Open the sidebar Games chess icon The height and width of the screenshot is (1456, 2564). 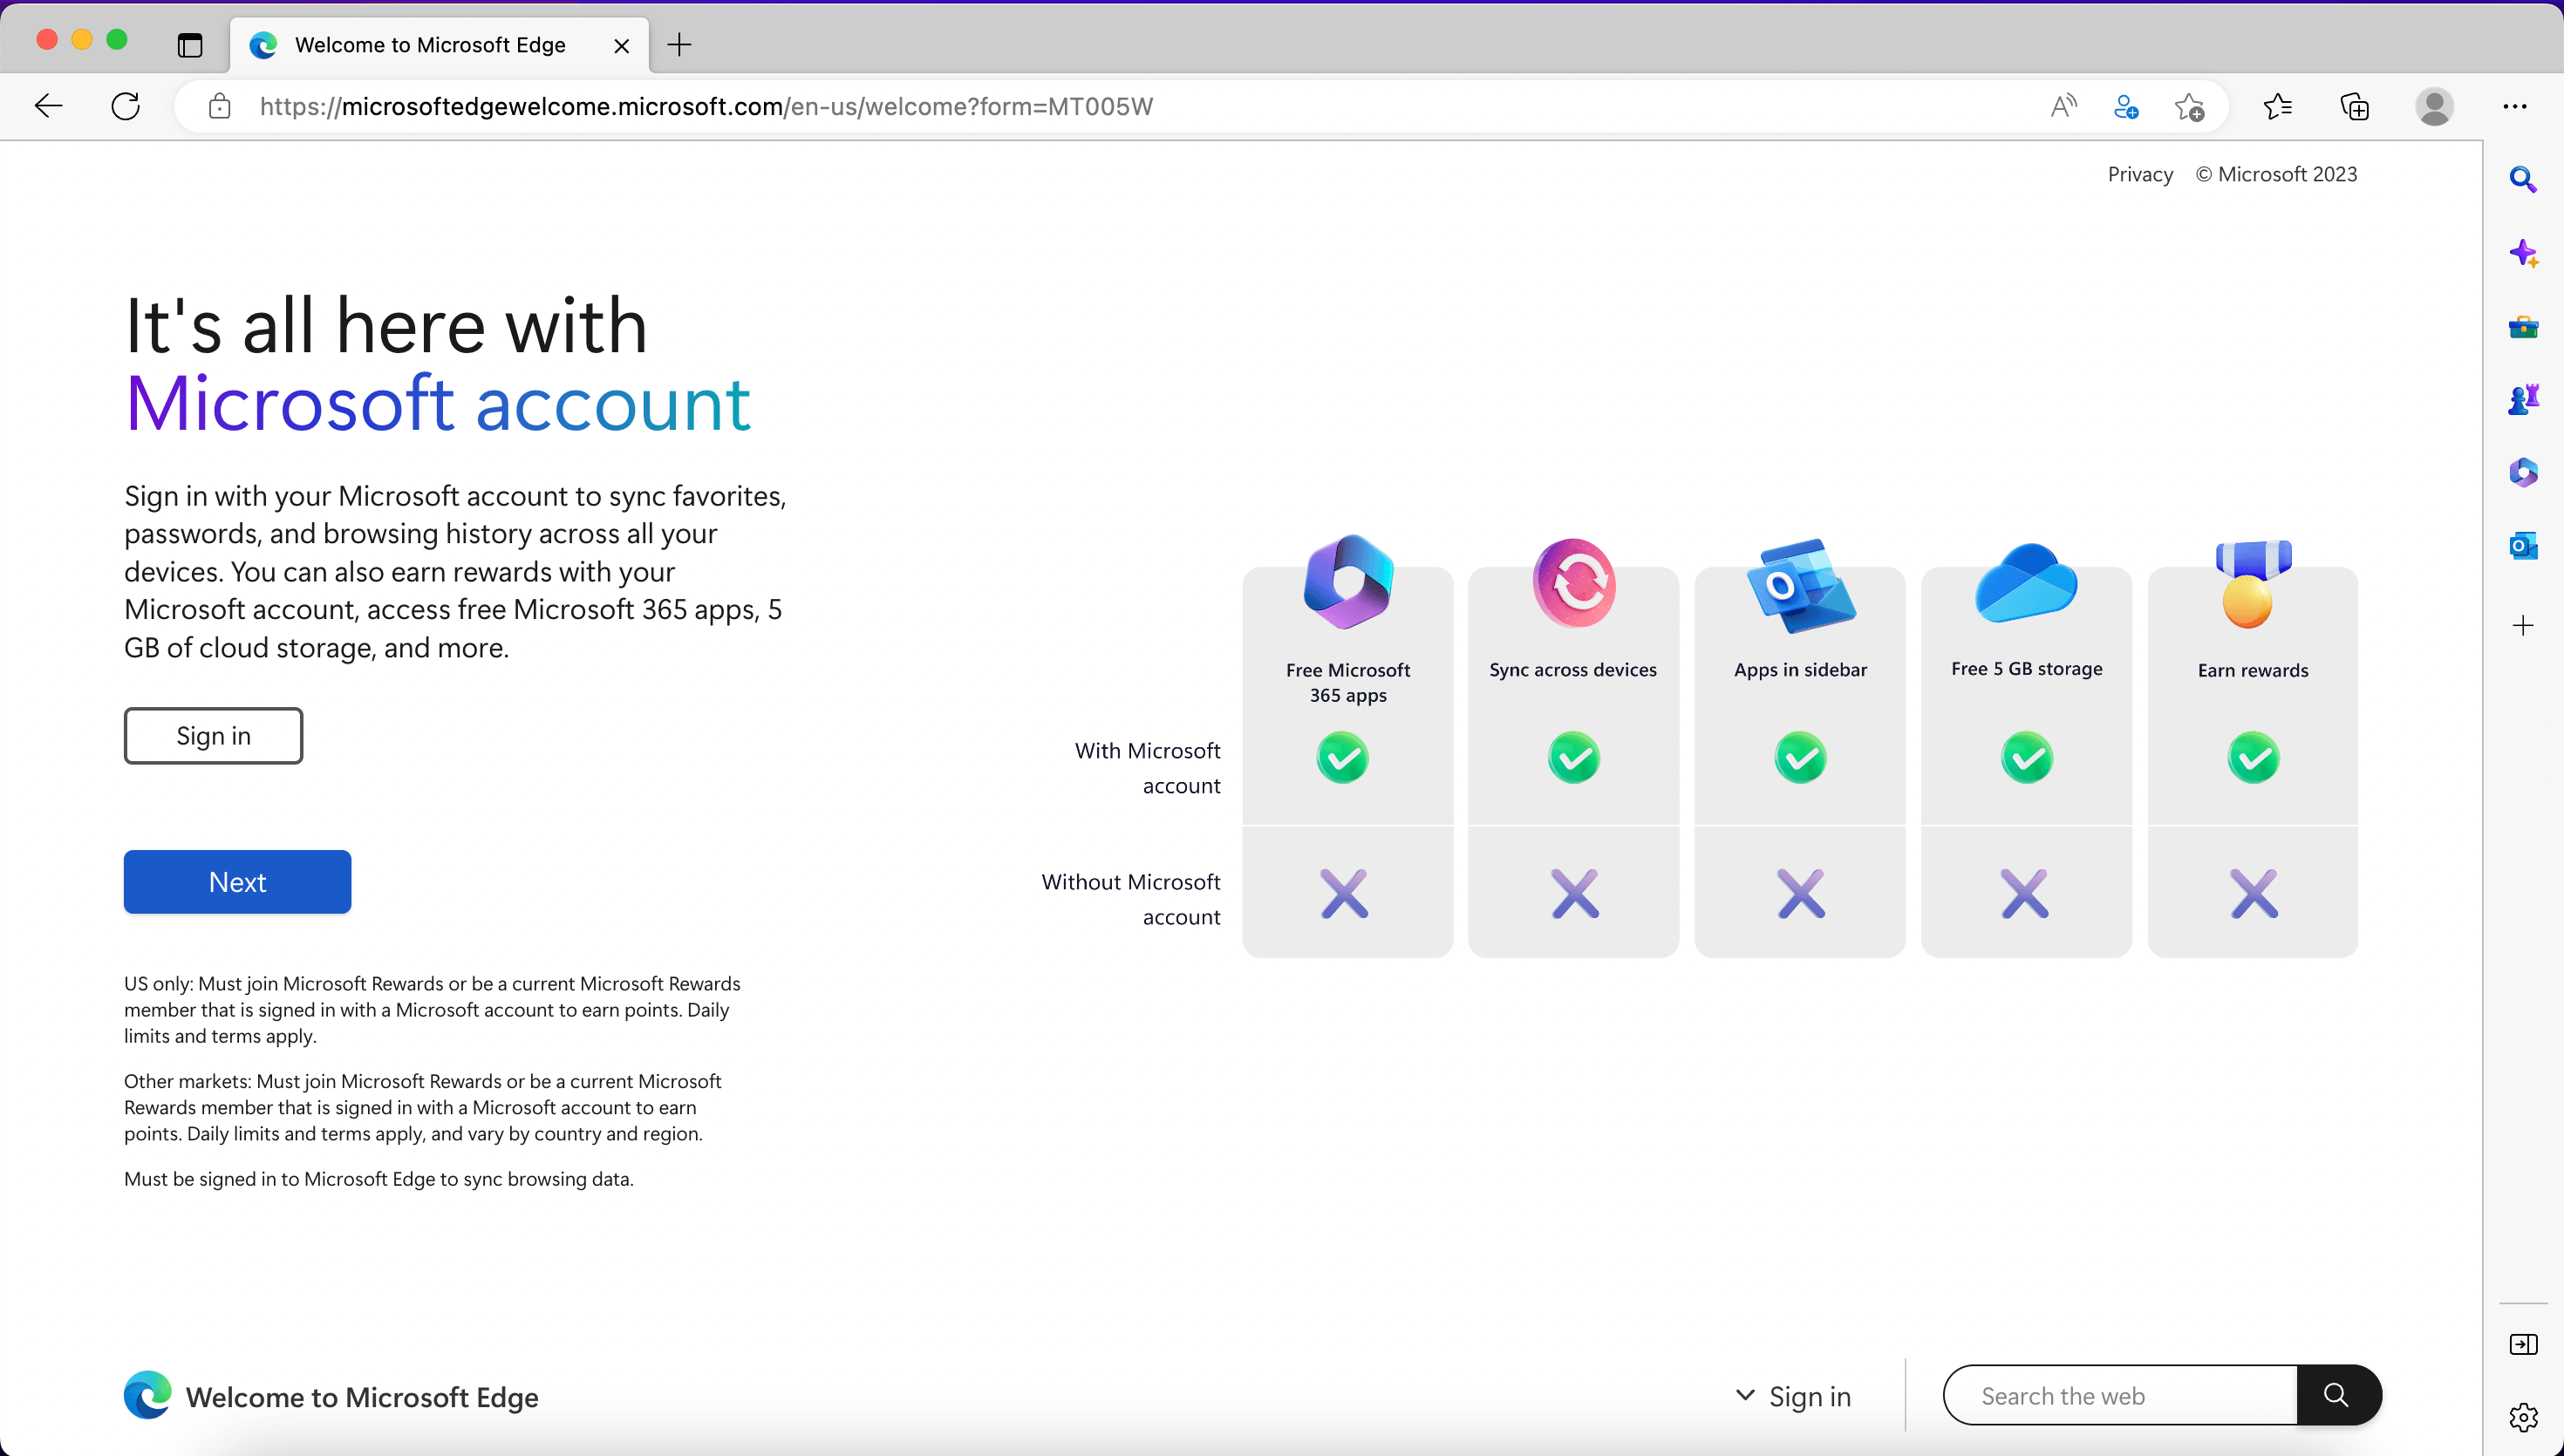click(2523, 400)
